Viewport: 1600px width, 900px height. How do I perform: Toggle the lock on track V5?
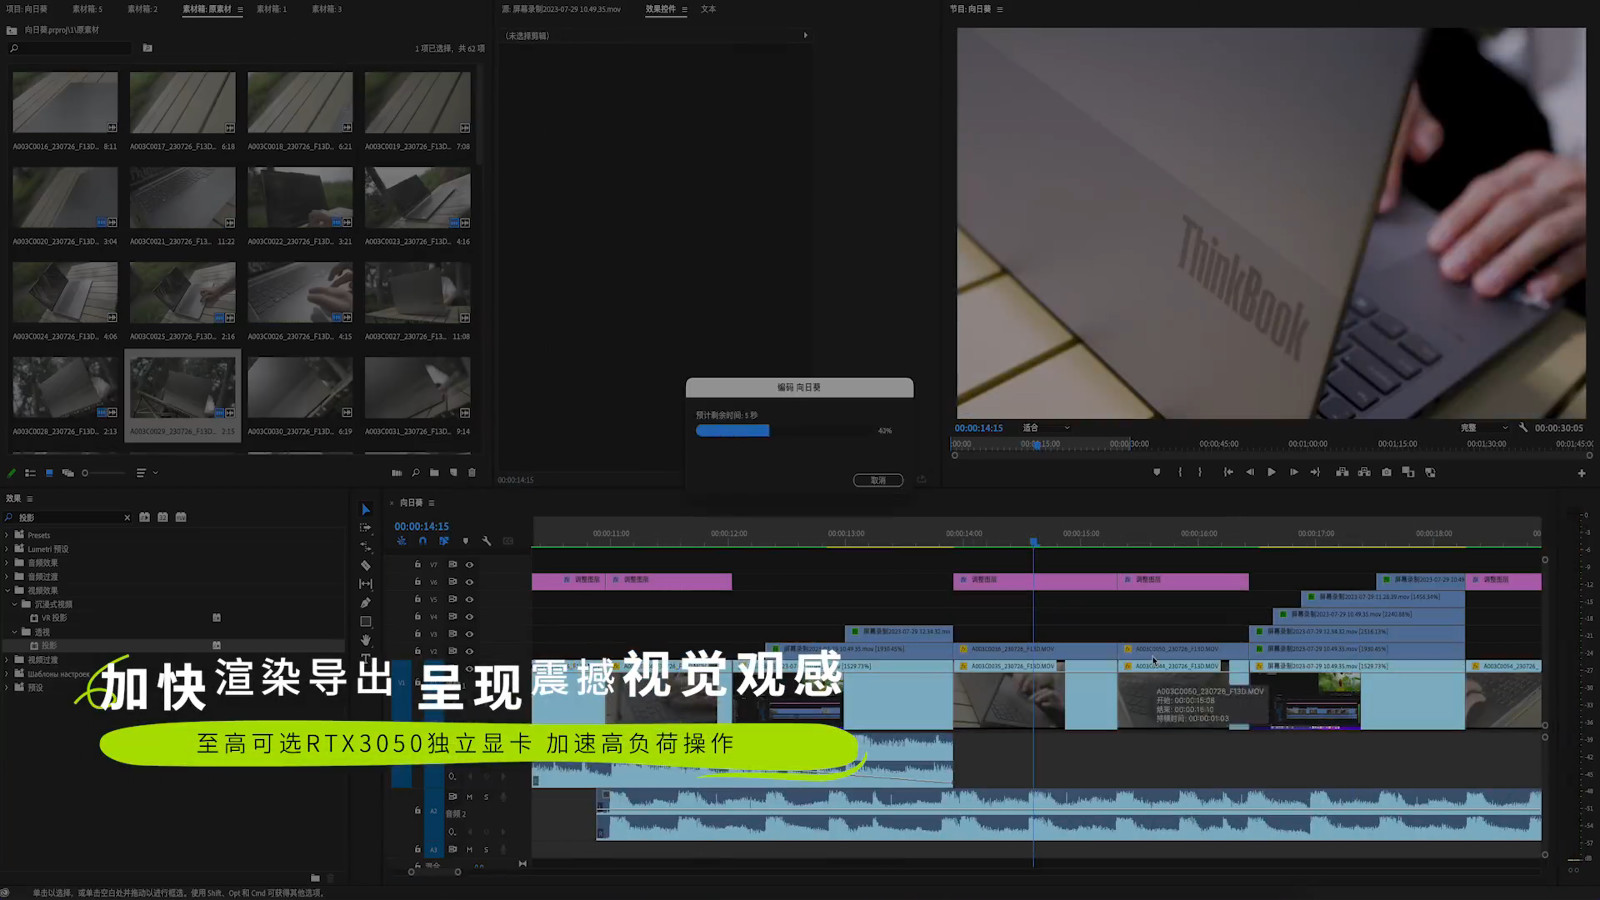point(418,599)
